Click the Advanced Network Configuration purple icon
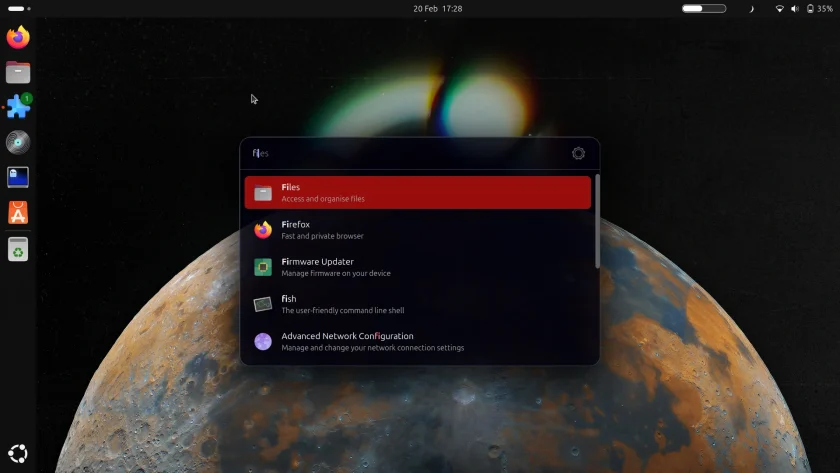The height and width of the screenshot is (473, 840). (263, 341)
